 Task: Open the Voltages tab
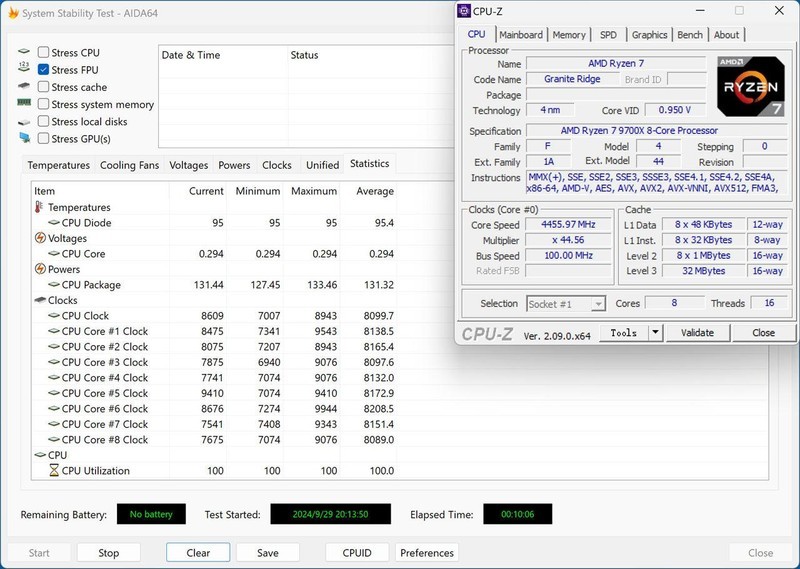click(x=188, y=165)
